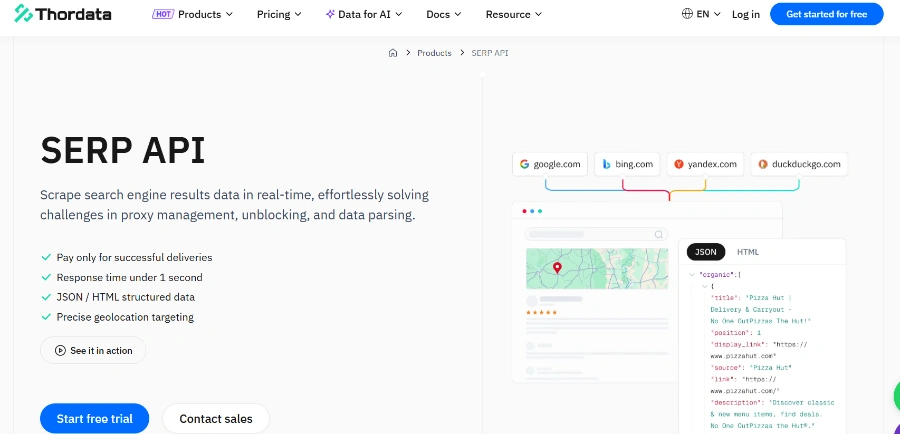Click the DuckDuckGo logo icon
The image size is (900, 434).
point(763,164)
